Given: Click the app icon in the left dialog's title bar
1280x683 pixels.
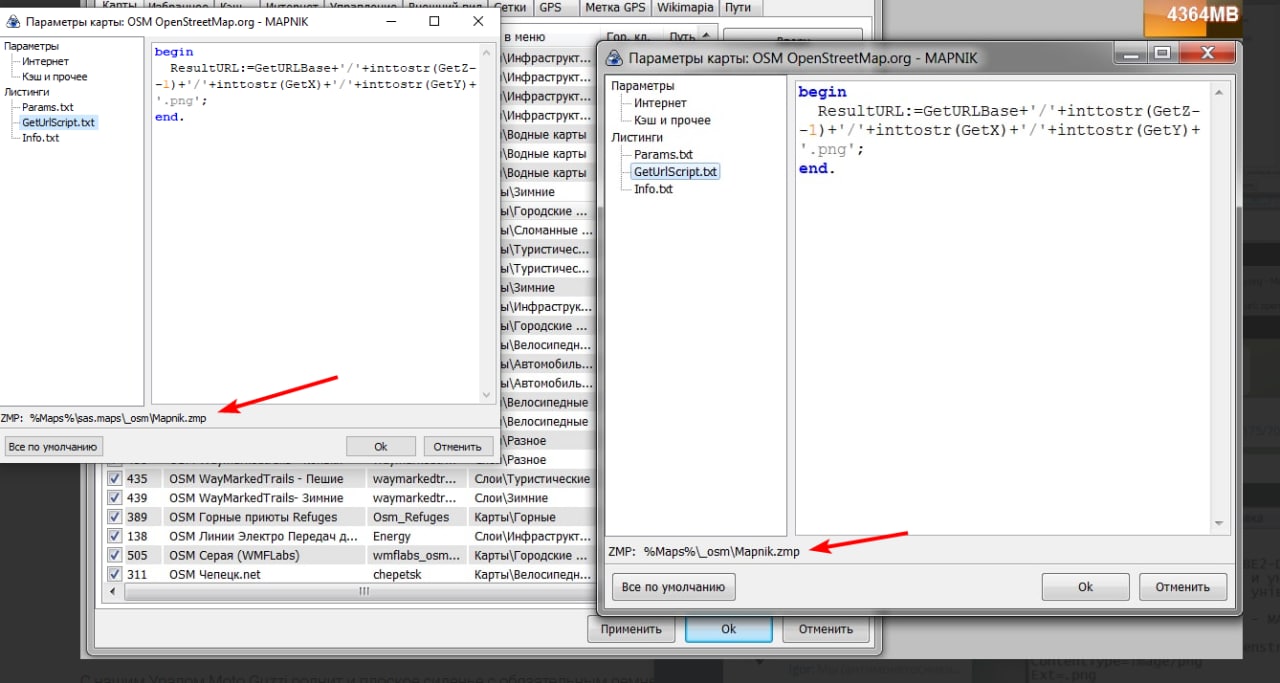Looking at the screenshot, I should tap(13, 21).
